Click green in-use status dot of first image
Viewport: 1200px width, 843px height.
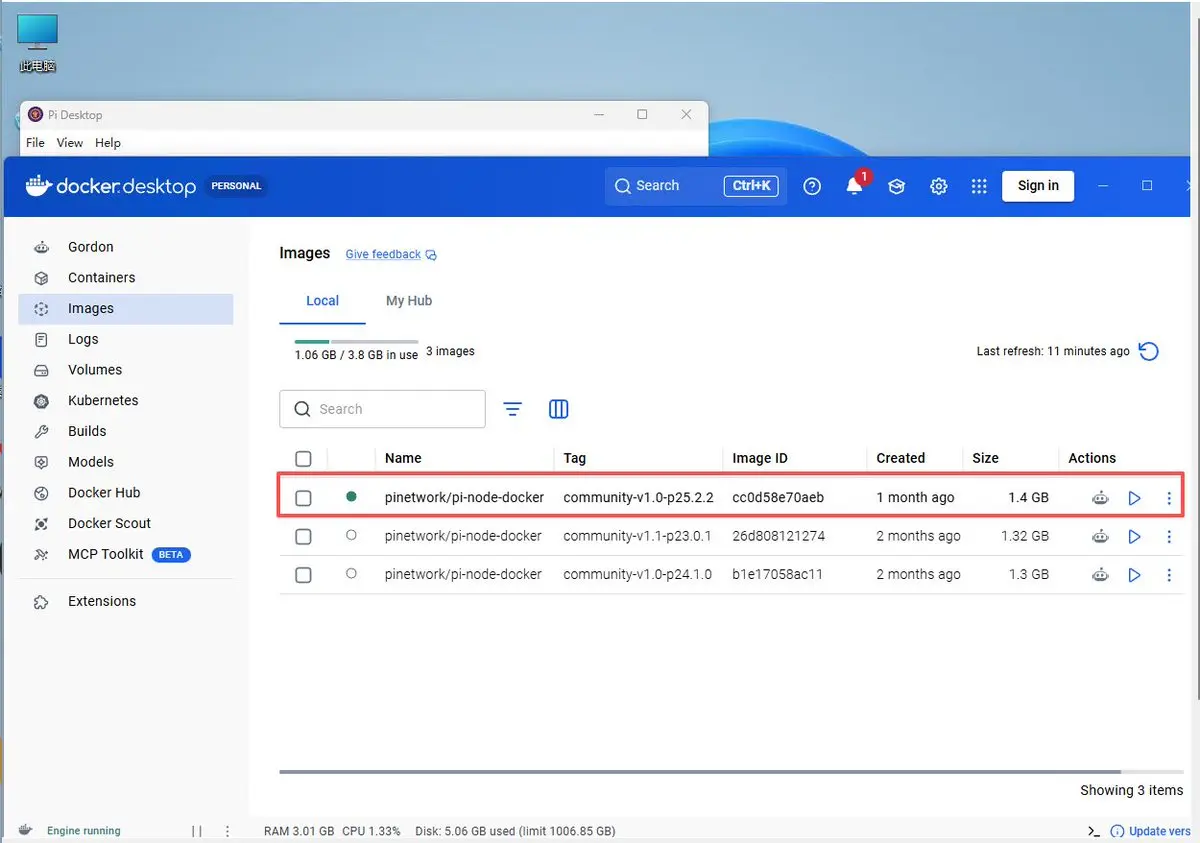(351, 497)
